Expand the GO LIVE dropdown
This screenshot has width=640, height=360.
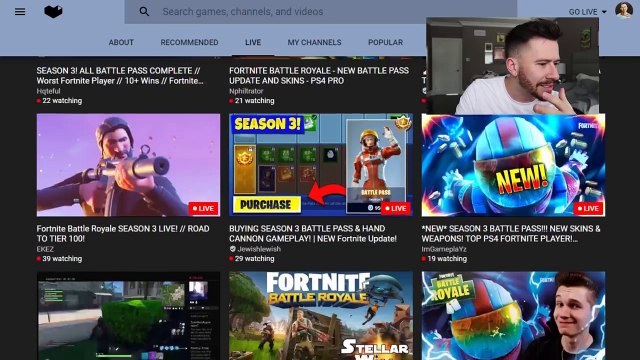tap(587, 12)
